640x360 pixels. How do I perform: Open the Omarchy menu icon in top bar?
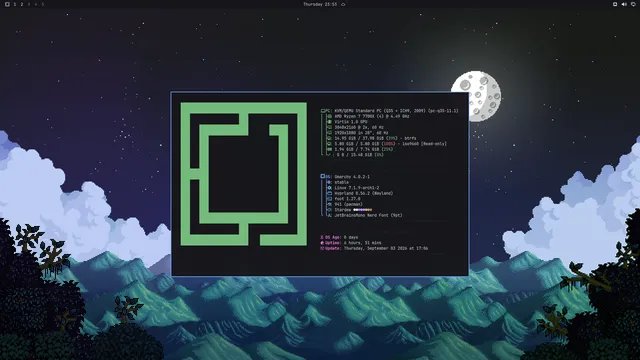coord(7,4)
